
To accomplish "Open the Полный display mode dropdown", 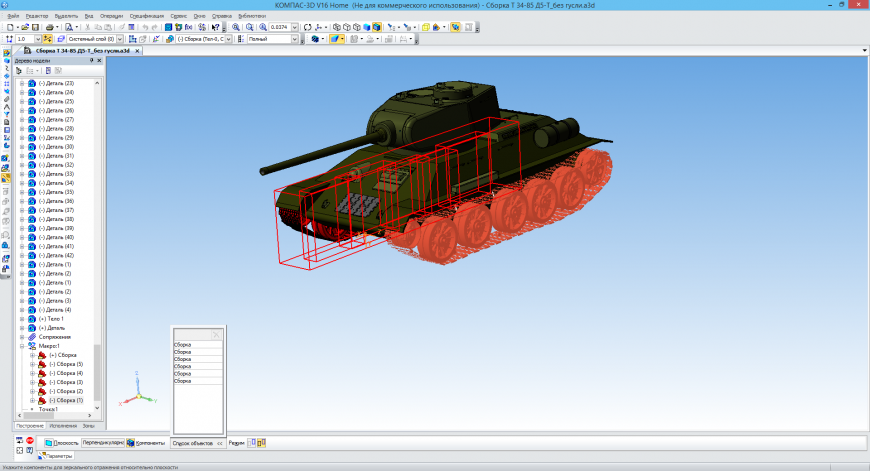I will 295,39.
